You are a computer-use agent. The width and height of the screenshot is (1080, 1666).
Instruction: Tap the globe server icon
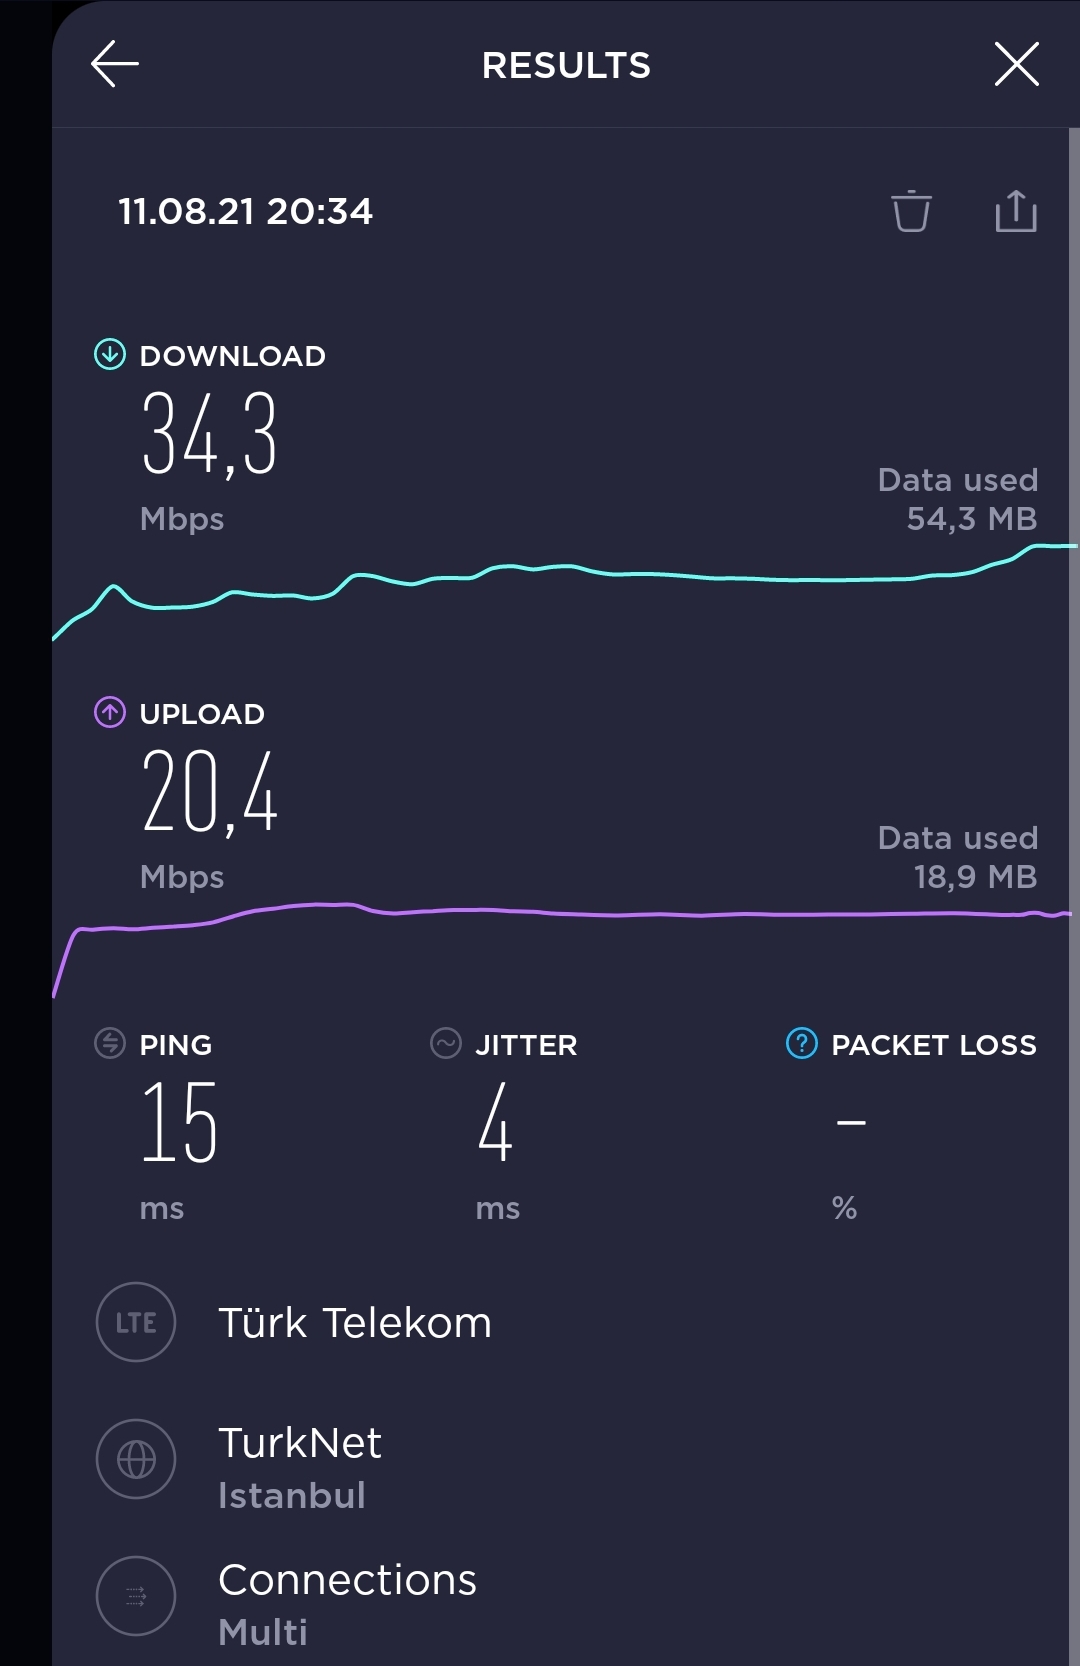136,1459
